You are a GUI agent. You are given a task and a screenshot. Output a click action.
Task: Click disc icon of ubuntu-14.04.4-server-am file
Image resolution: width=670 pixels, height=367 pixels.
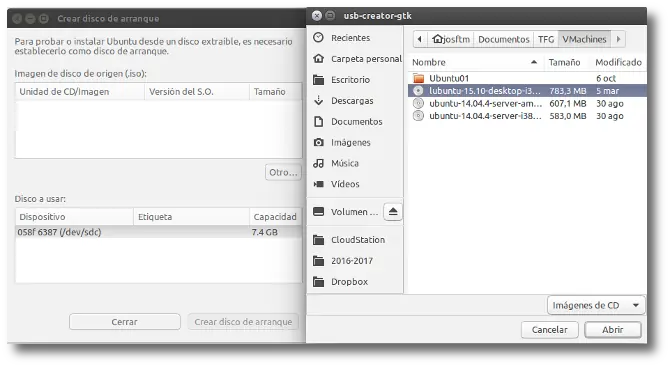tap(418, 103)
